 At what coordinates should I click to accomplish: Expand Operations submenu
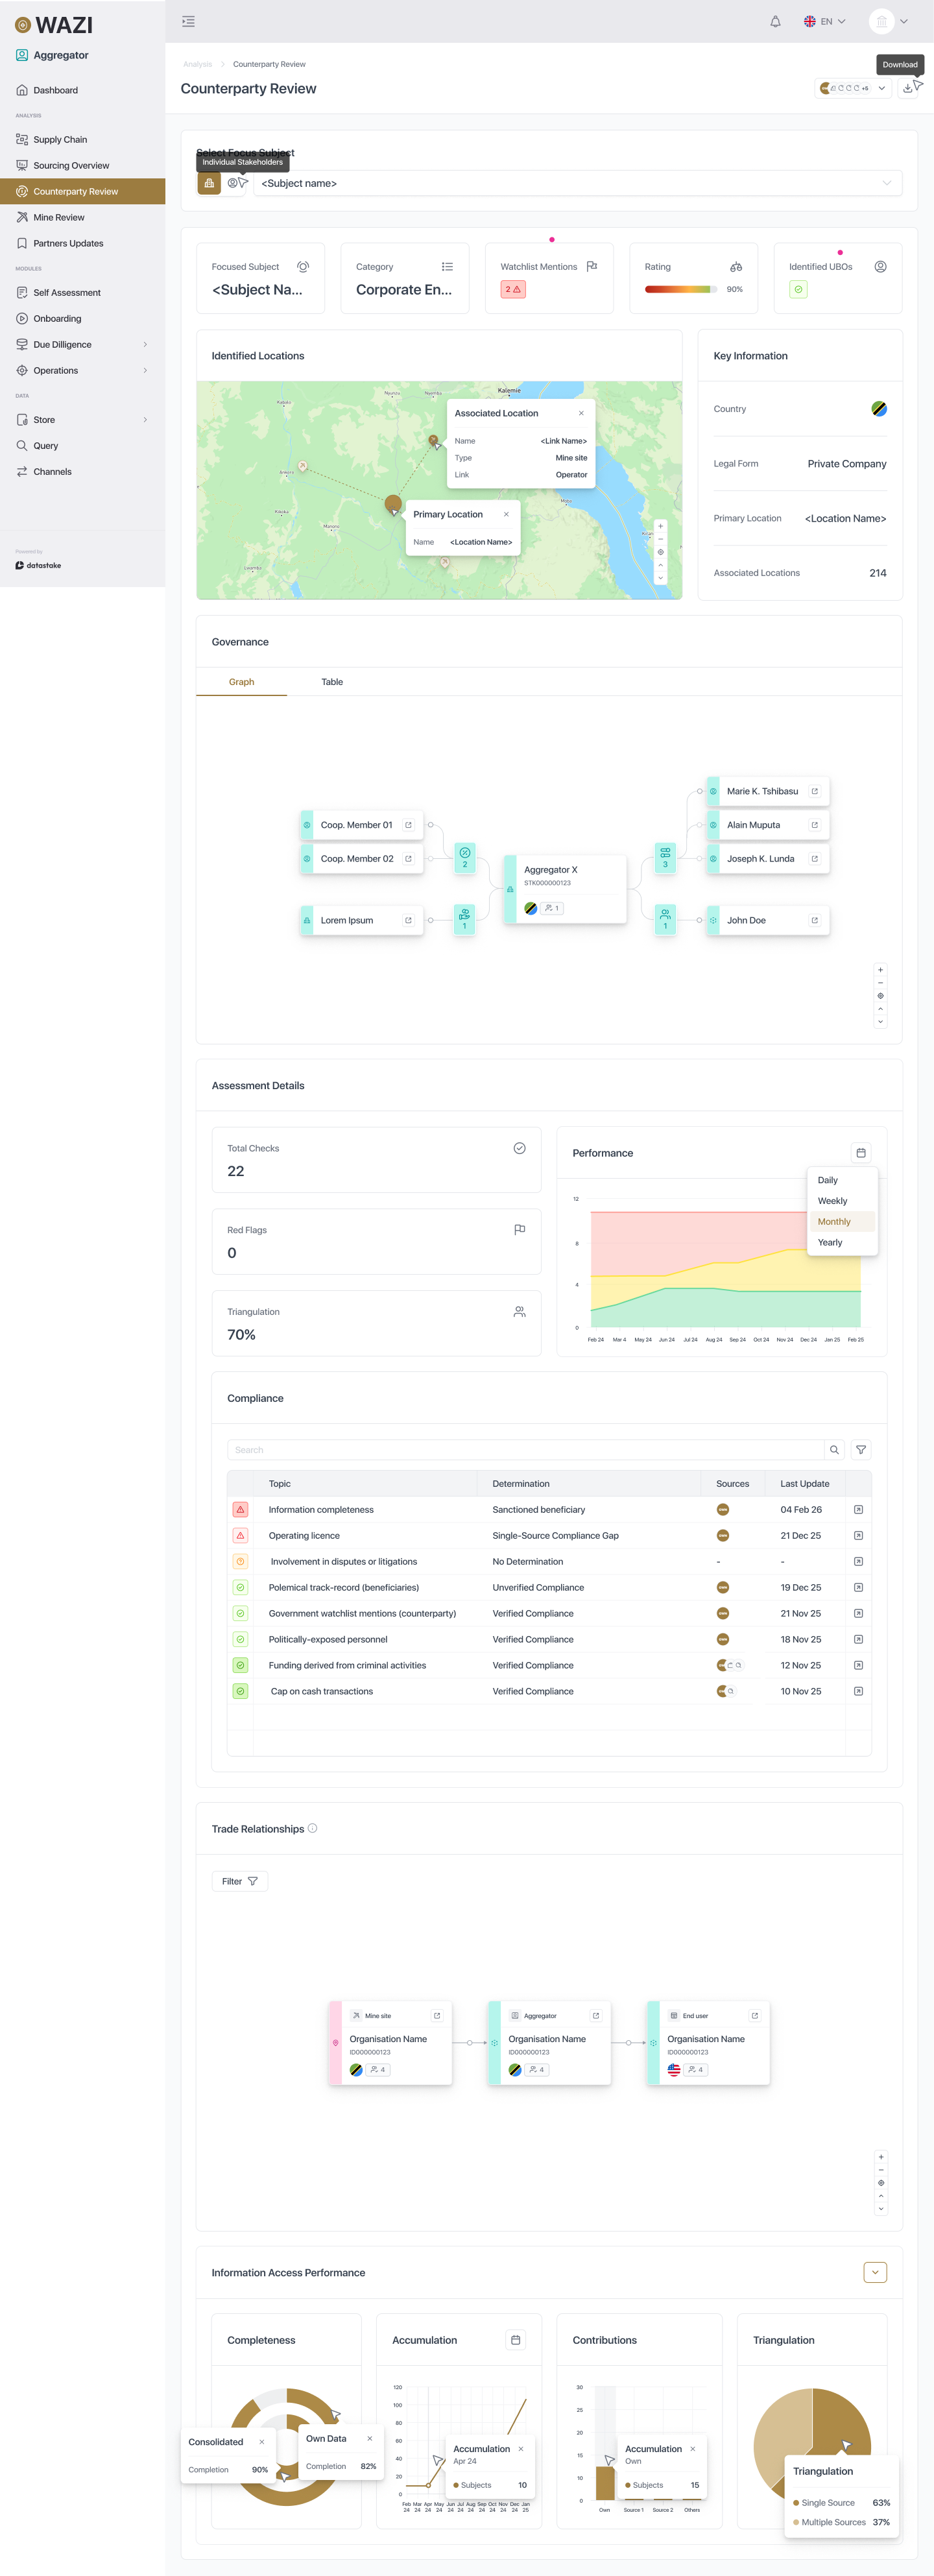(x=145, y=371)
